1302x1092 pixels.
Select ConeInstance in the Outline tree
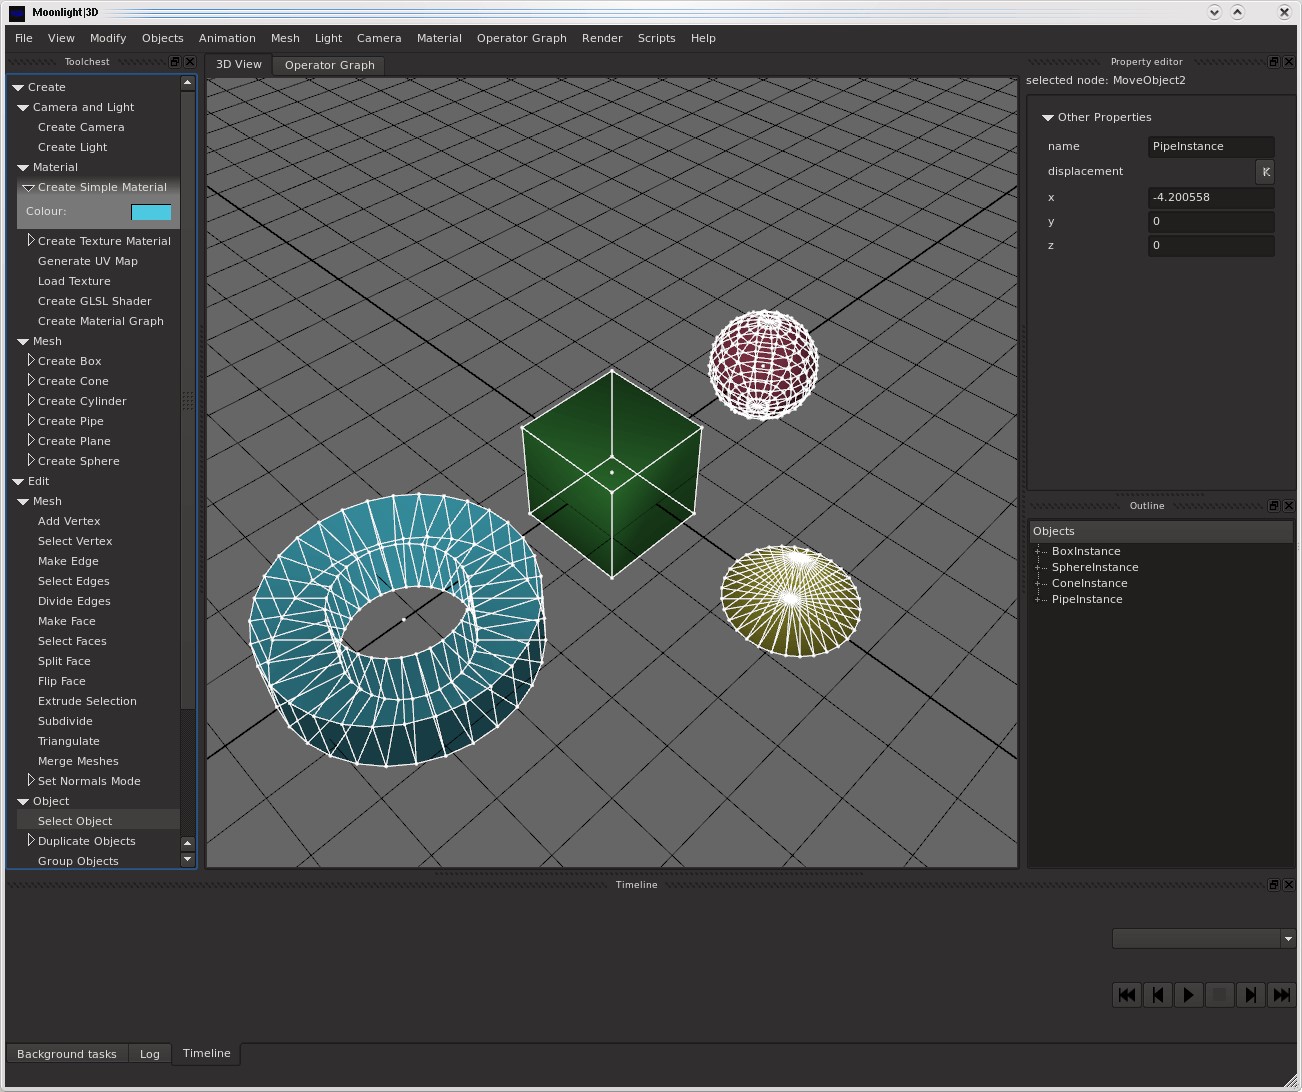[1089, 583]
